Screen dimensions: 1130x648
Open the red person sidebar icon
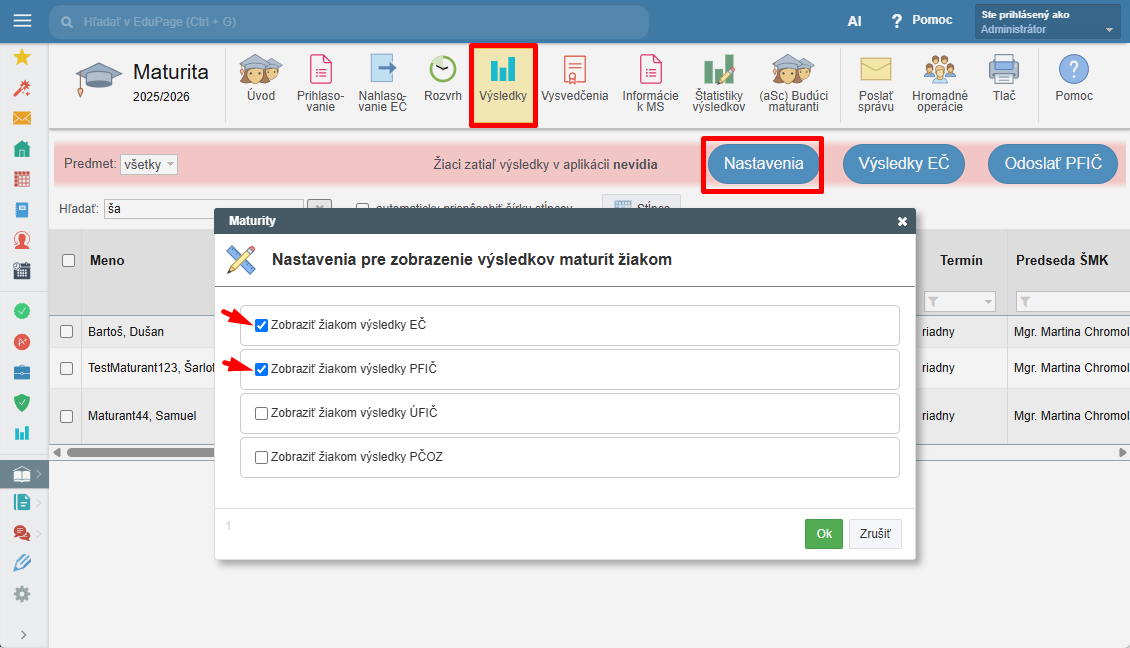(22, 240)
